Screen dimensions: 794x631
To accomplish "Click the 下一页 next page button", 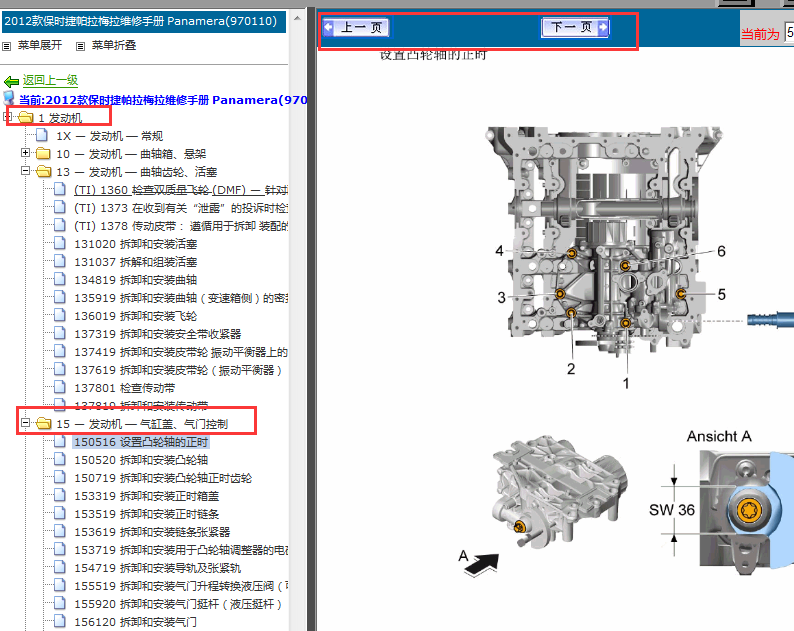I will pos(575,27).
